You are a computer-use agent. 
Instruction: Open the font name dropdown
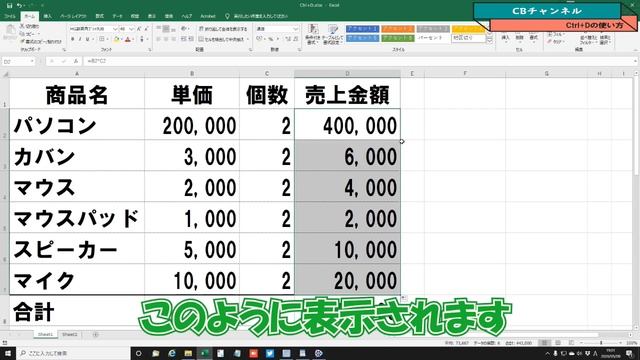pyautogui.click(x=115, y=29)
